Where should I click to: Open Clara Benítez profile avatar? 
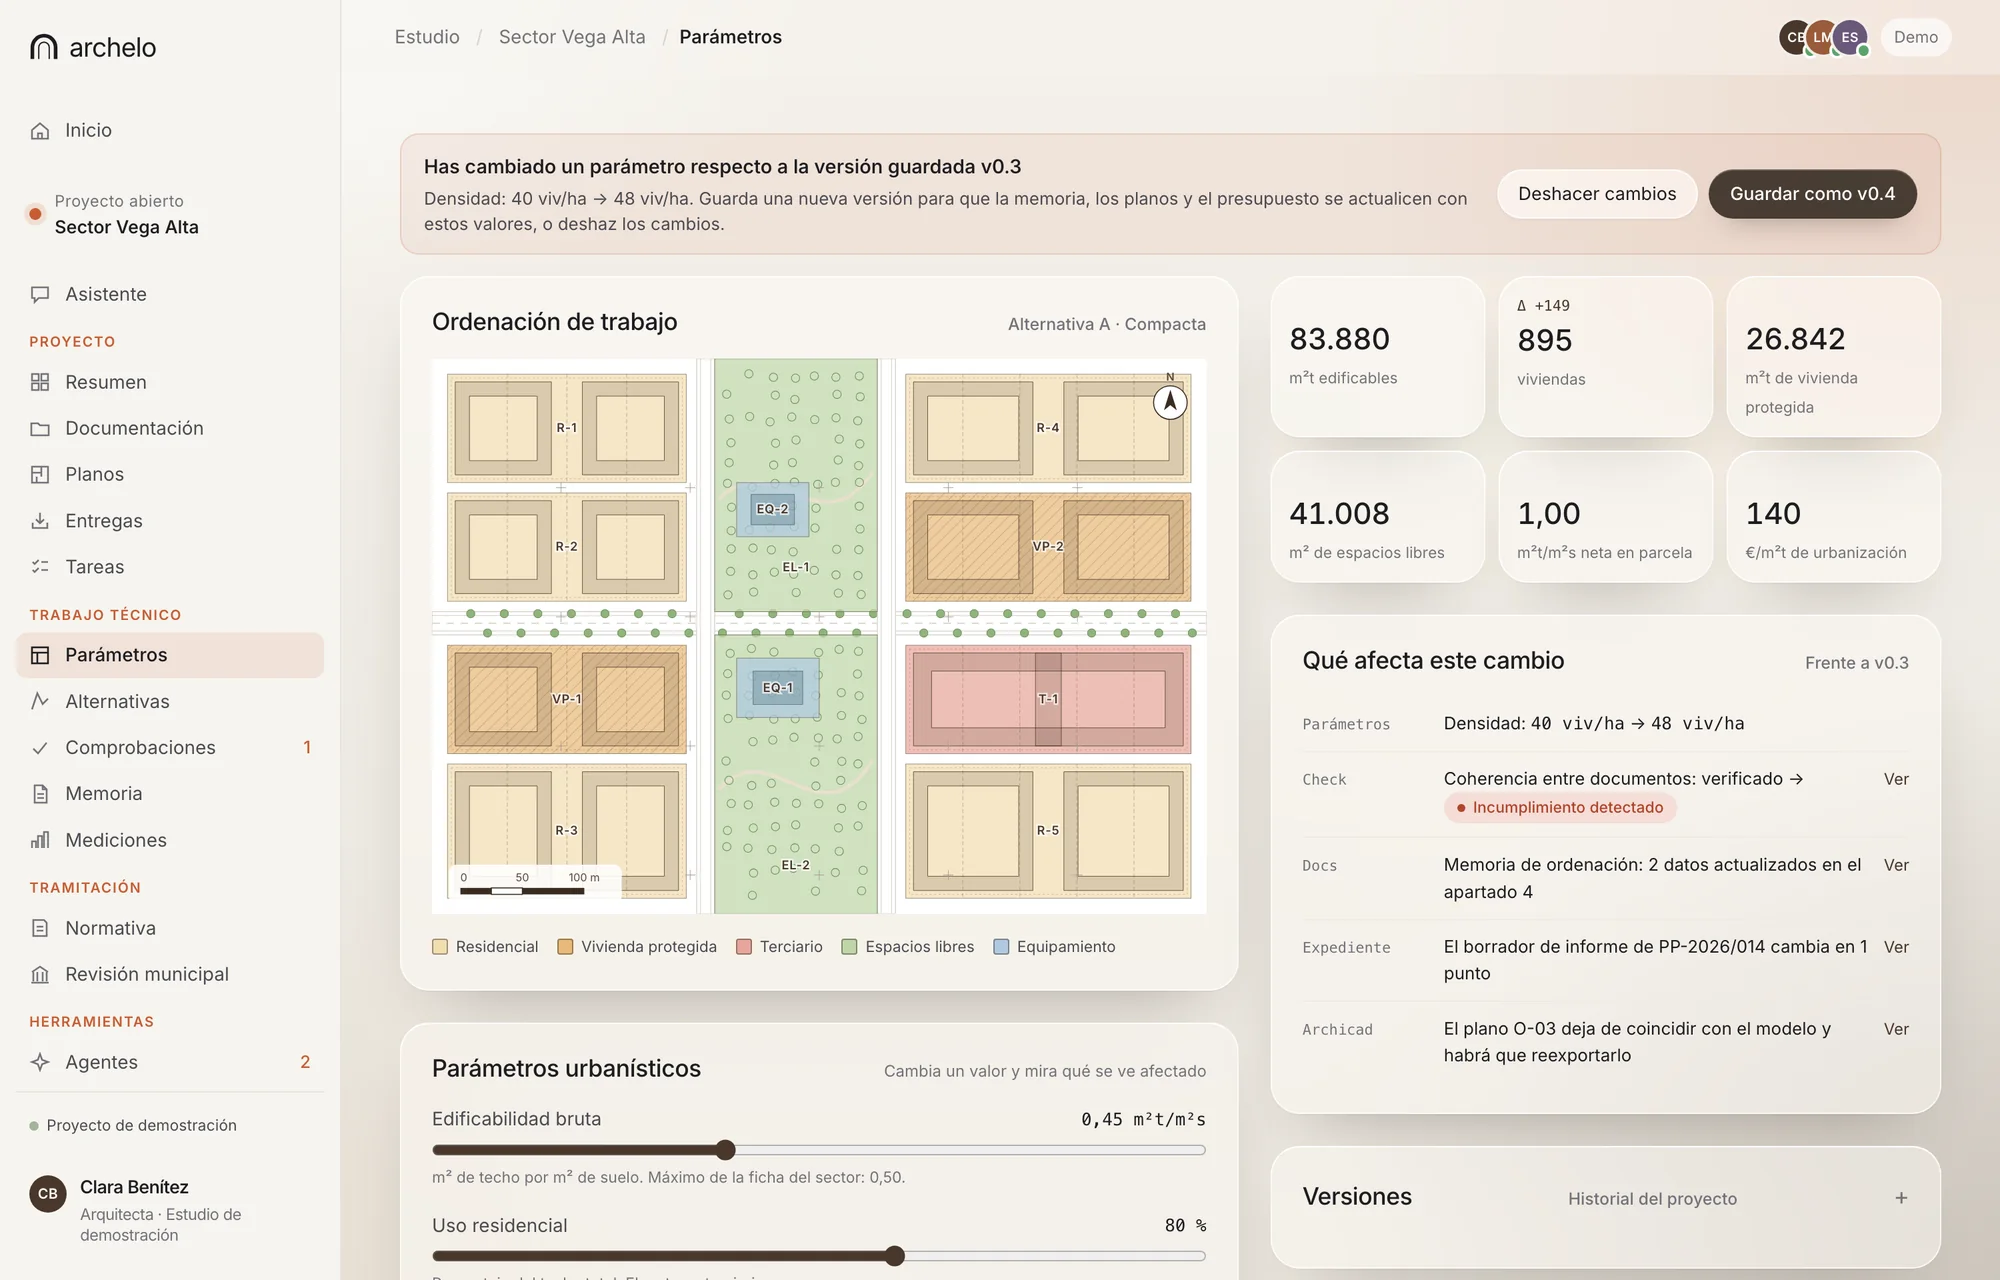point(48,1194)
